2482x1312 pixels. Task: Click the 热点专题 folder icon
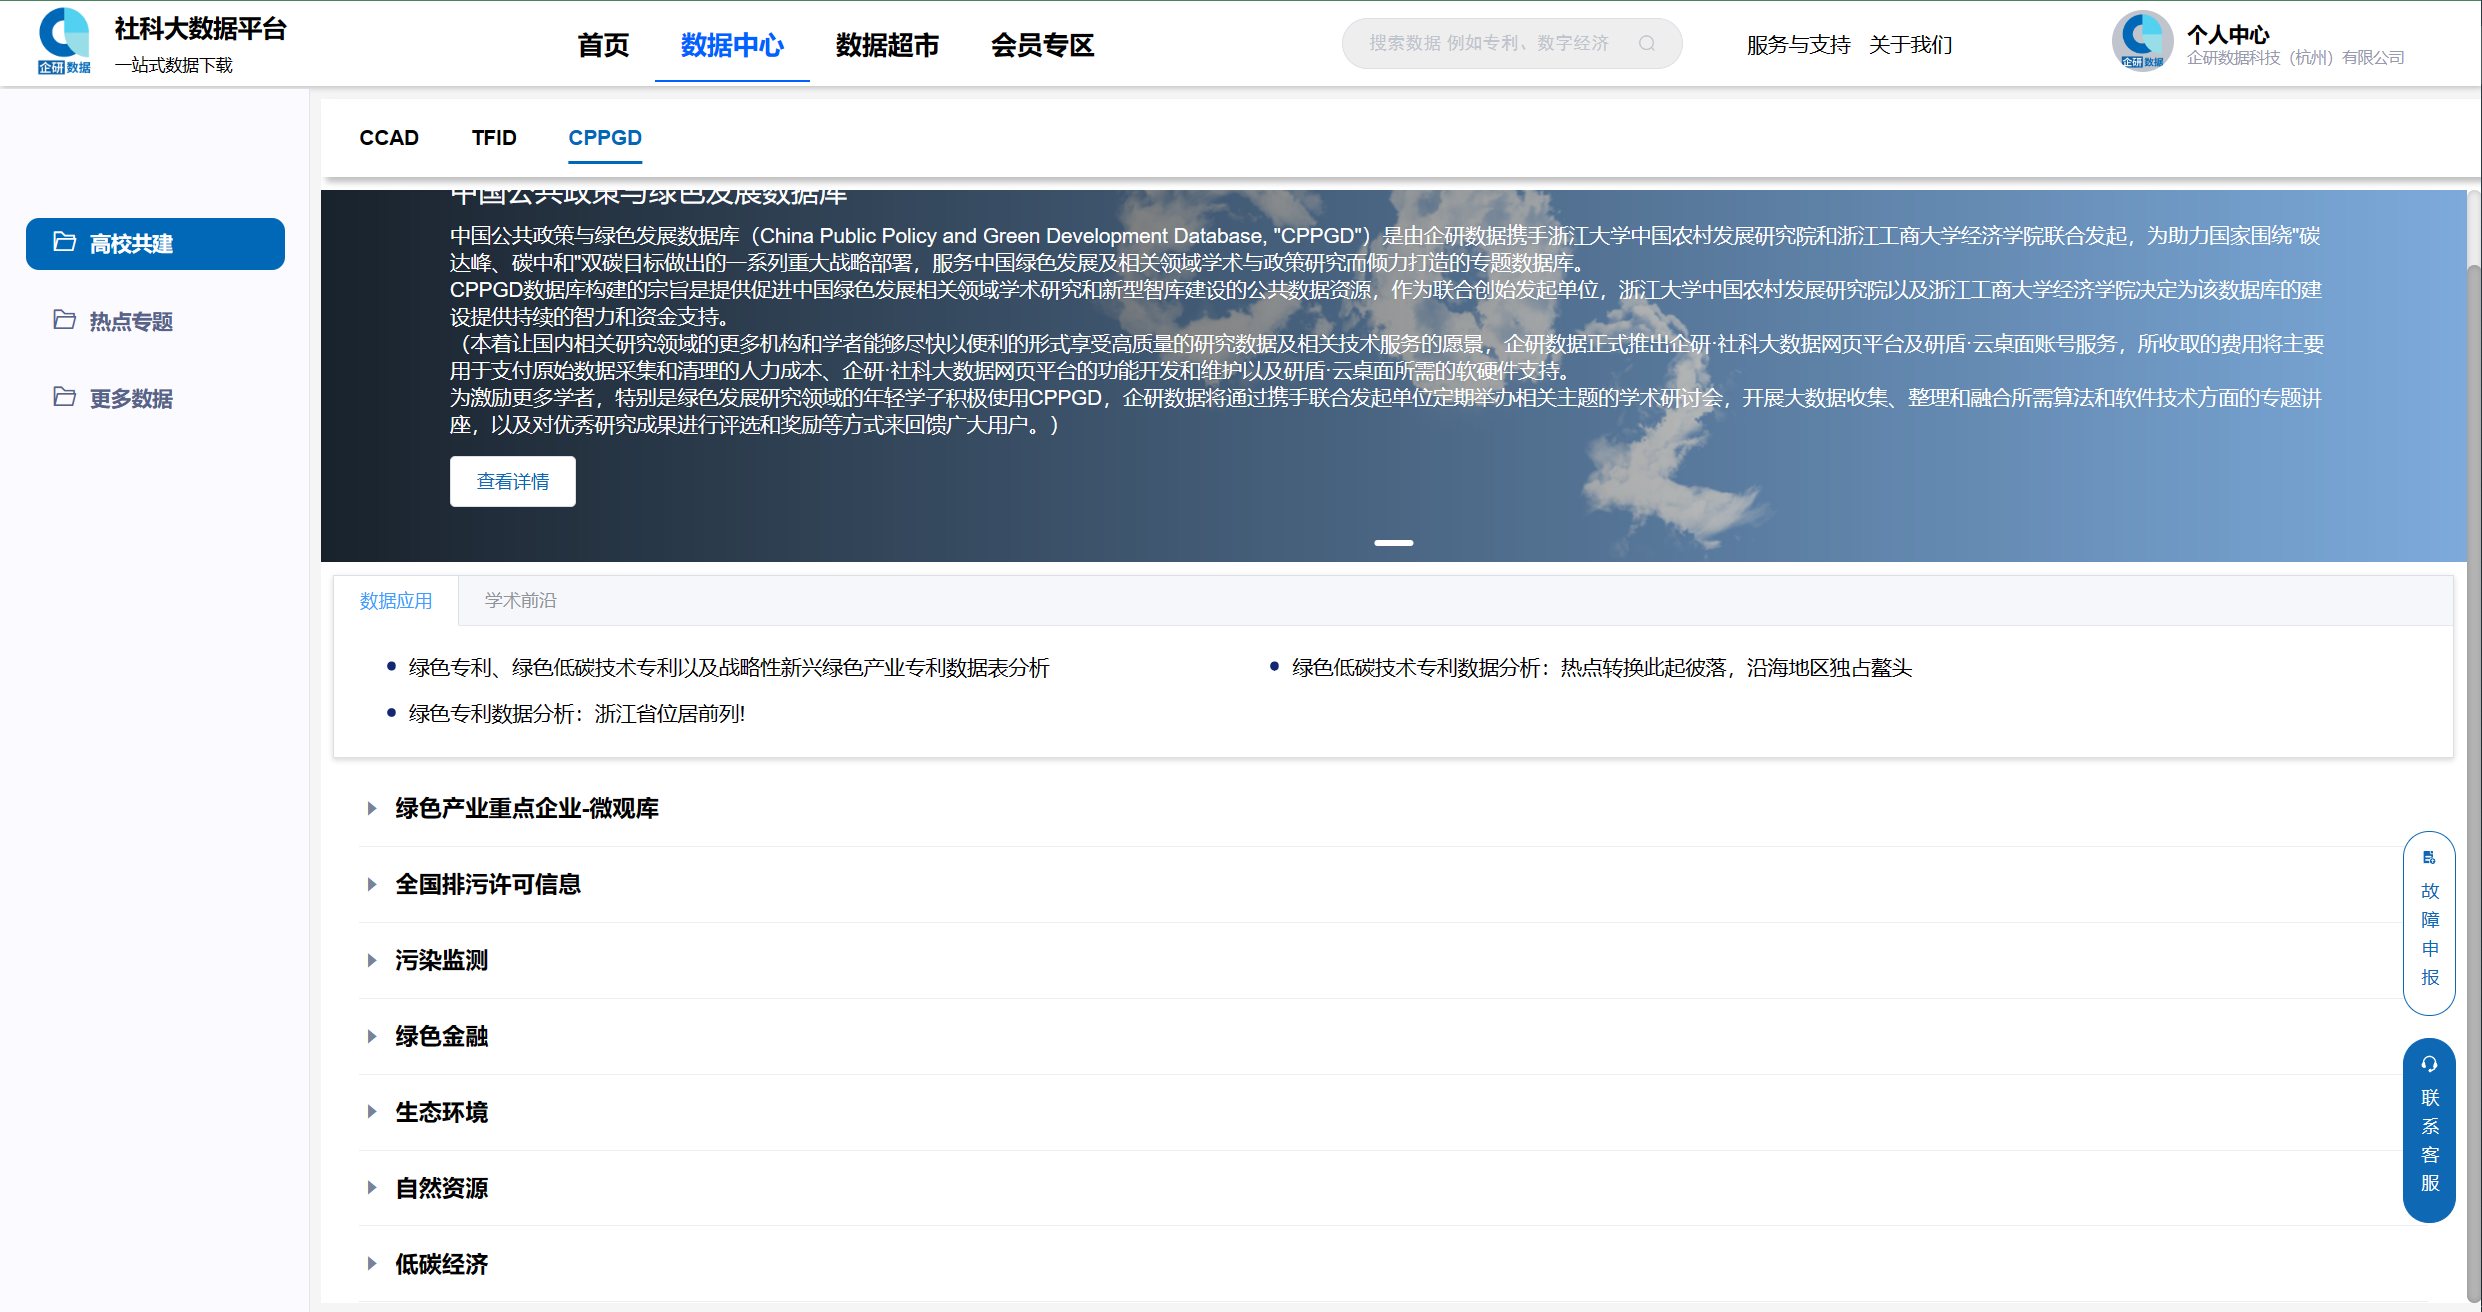tap(65, 320)
